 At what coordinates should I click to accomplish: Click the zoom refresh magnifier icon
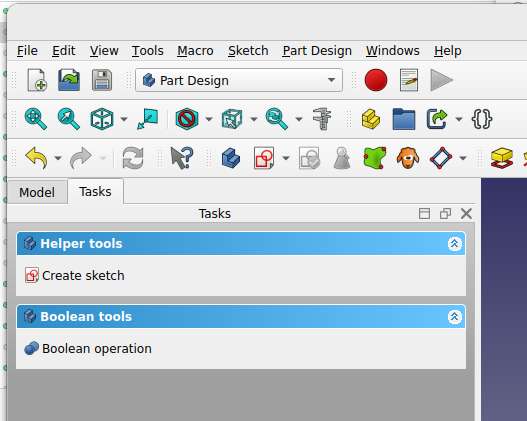[x=277, y=119]
